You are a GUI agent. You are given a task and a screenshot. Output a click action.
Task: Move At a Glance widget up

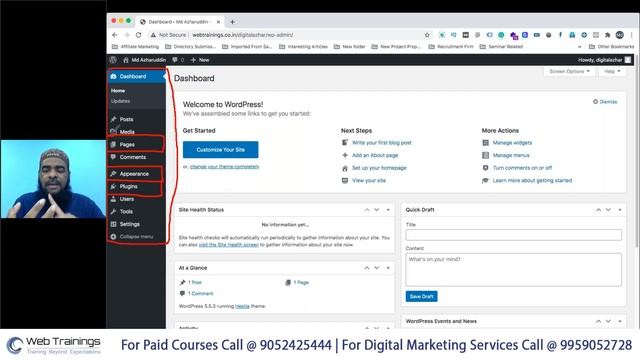coord(367,268)
